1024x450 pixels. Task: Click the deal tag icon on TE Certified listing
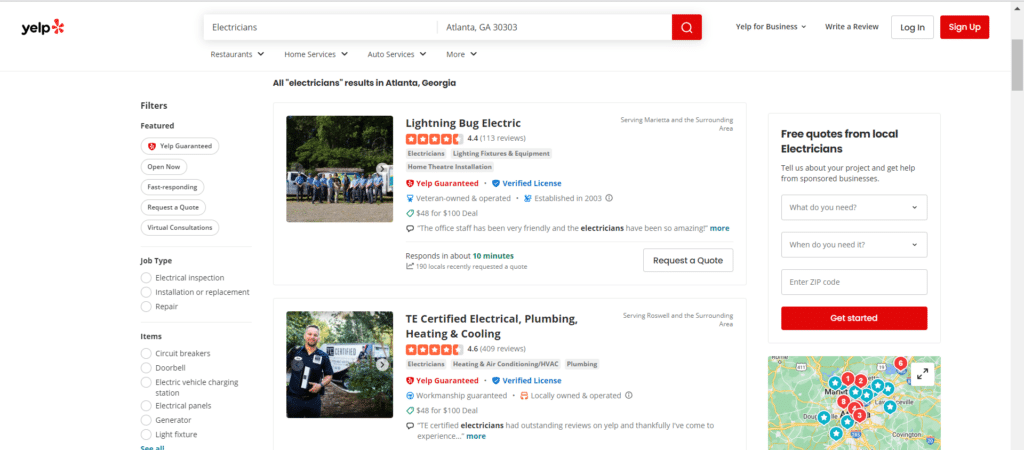coord(410,411)
